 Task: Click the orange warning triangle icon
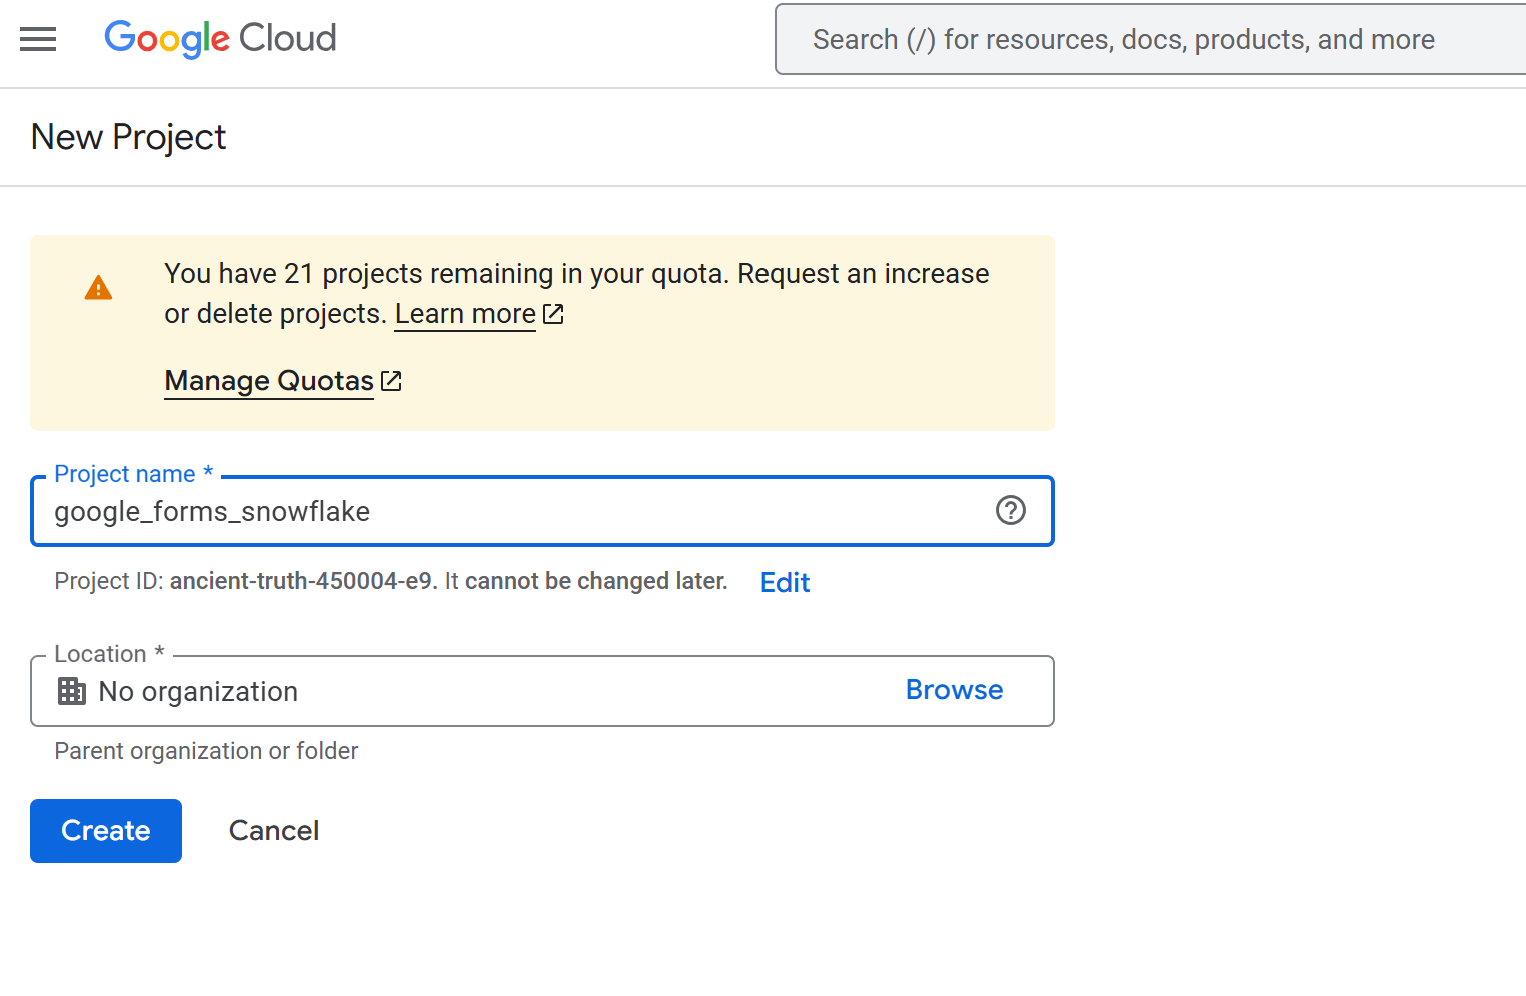(x=98, y=289)
